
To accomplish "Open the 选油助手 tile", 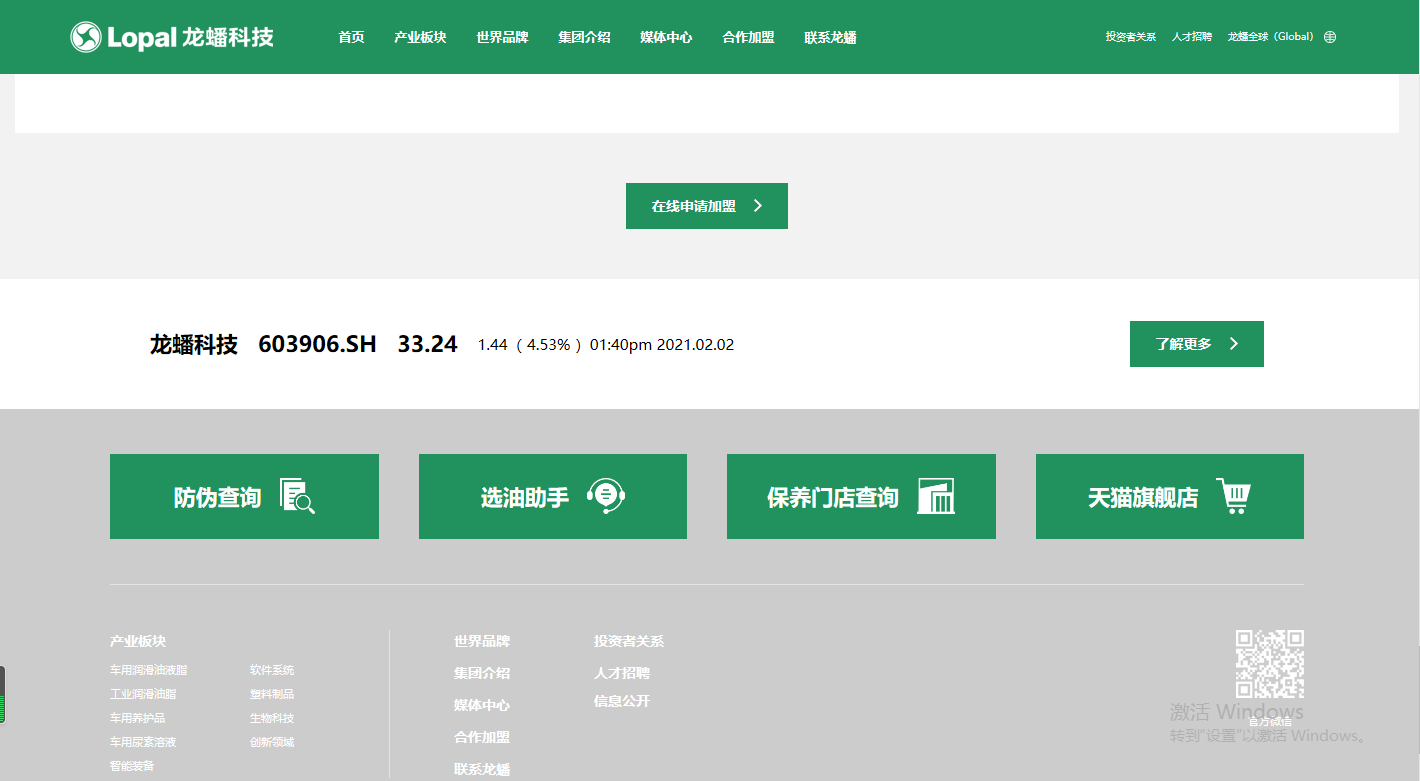I will pyautogui.click(x=553, y=496).
